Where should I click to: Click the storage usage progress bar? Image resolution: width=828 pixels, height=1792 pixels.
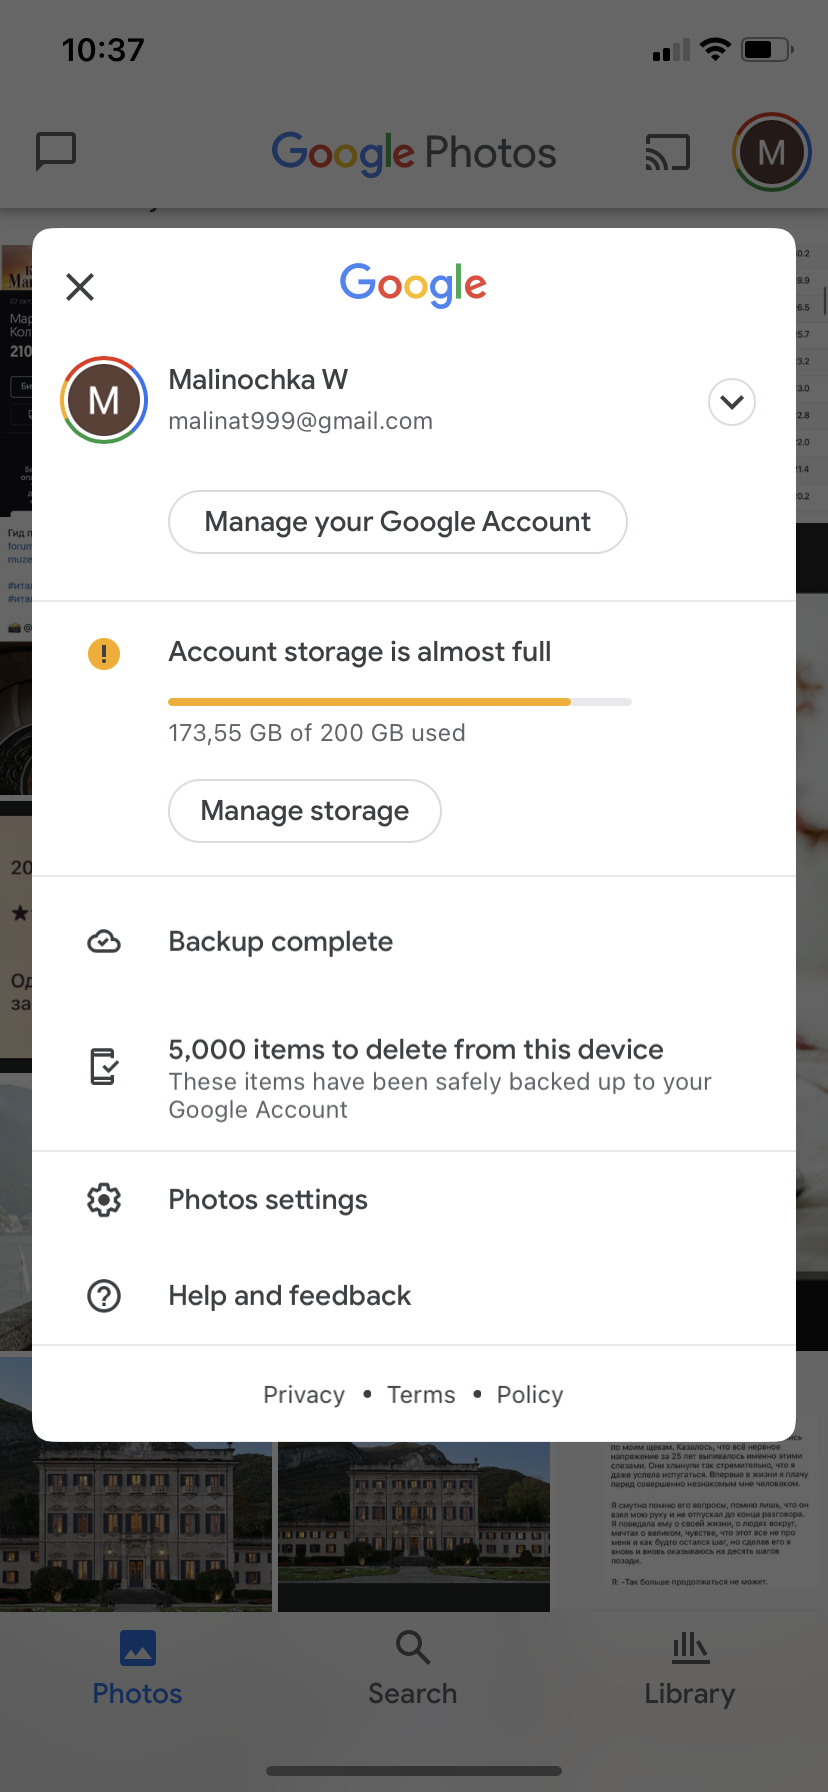[399, 702]
